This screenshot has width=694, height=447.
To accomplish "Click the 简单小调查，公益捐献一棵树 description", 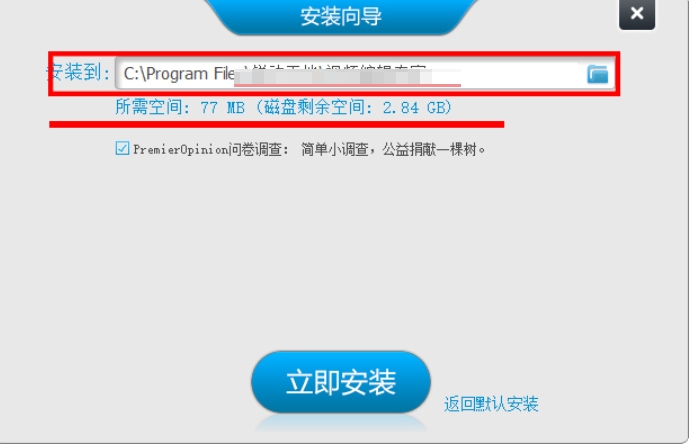I will coord(389,150).
